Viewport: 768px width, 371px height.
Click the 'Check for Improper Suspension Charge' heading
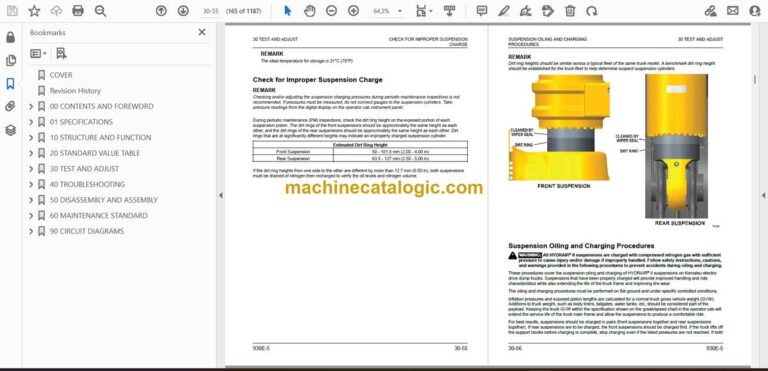tap(317, 80)
